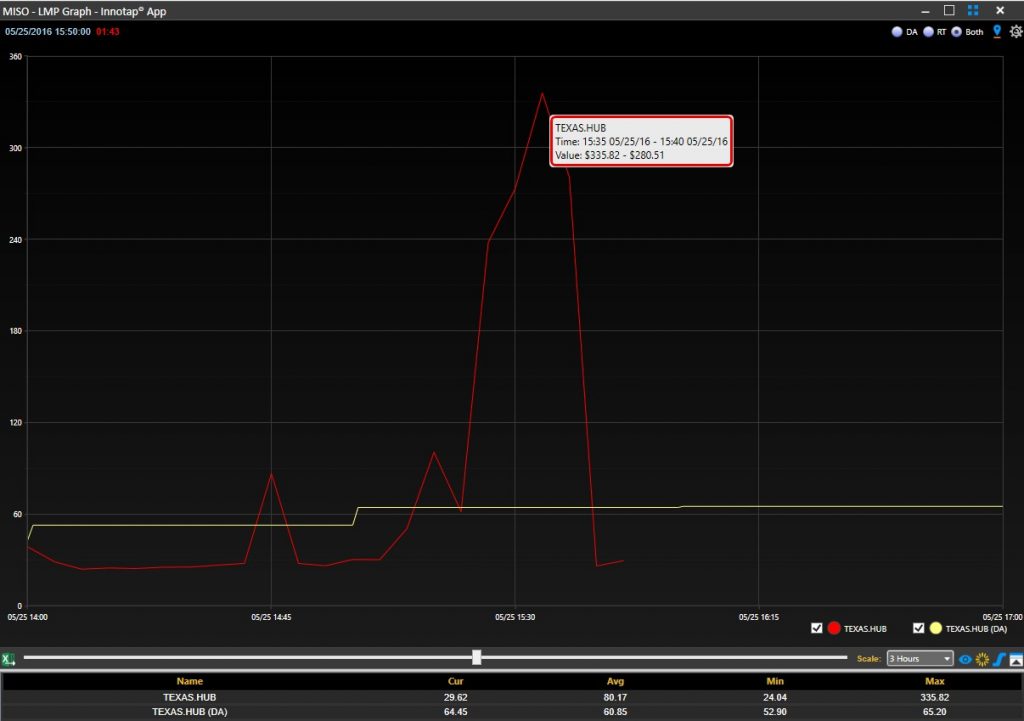Toggle the blue eye visibility icon
The image size is (1024, 721).
point(965,659)
